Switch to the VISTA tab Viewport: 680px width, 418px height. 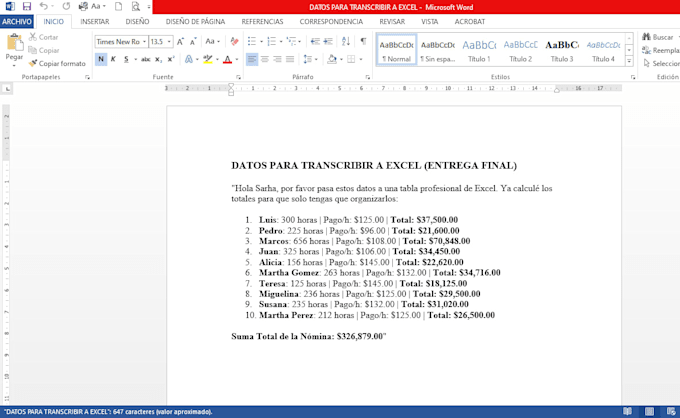click(x=429, y=22)
